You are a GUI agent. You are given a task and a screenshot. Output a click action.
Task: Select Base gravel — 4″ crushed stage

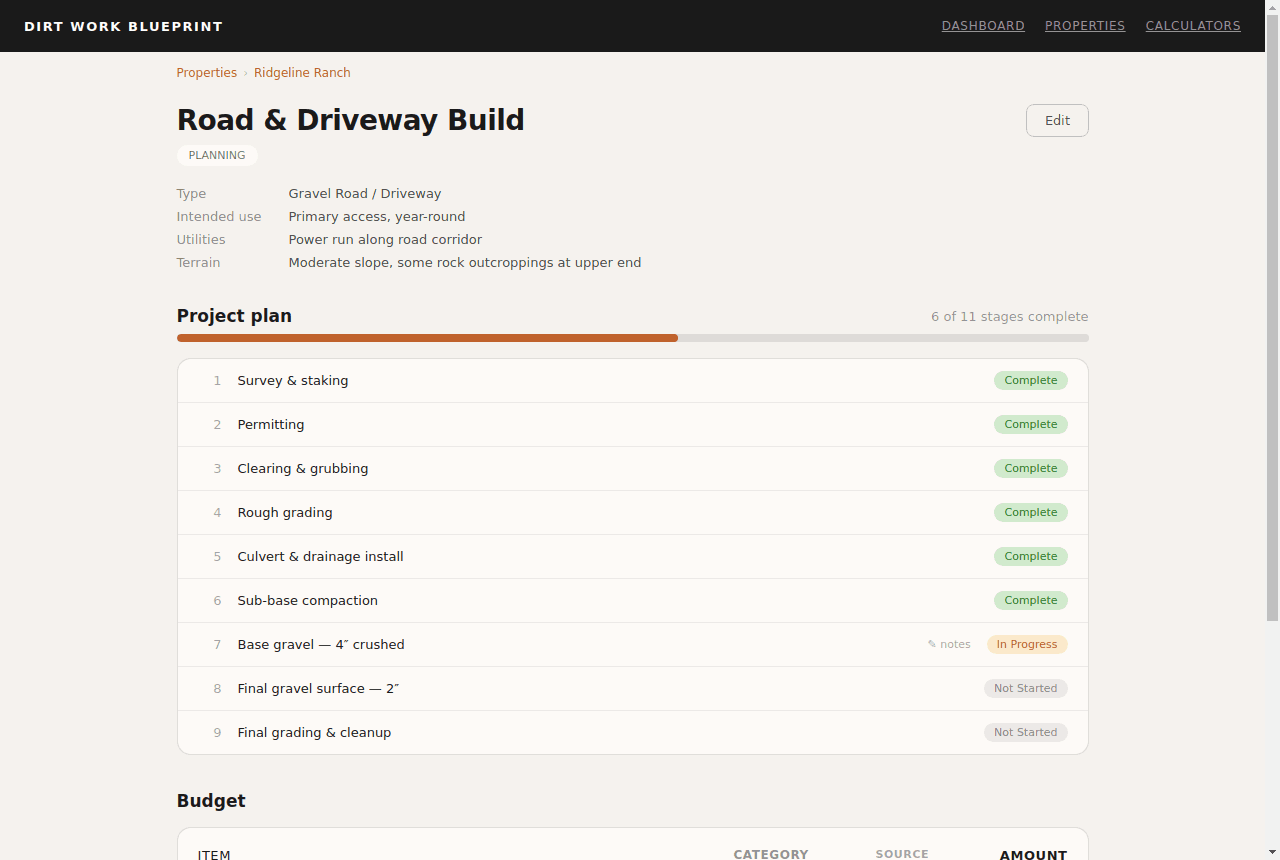[633, 645]
